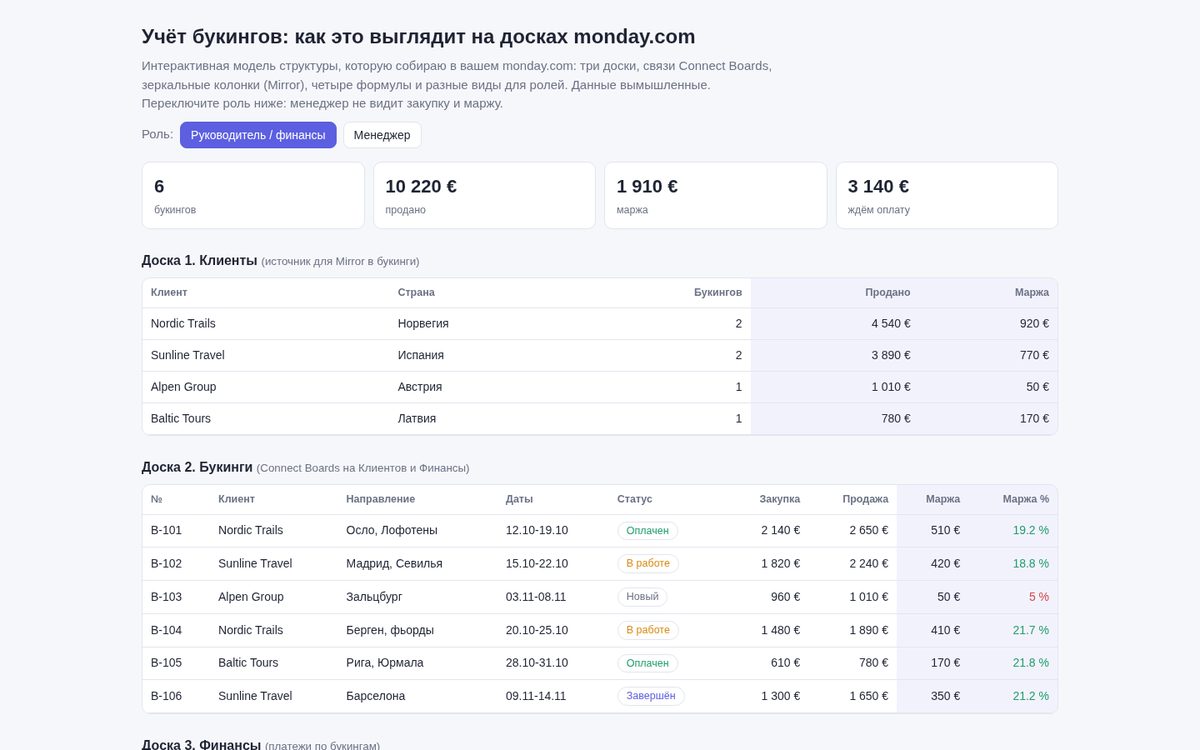Screen dimensions: 1200x750
Task: Click the Барселона destination
Action: click(x=376, y=696)
